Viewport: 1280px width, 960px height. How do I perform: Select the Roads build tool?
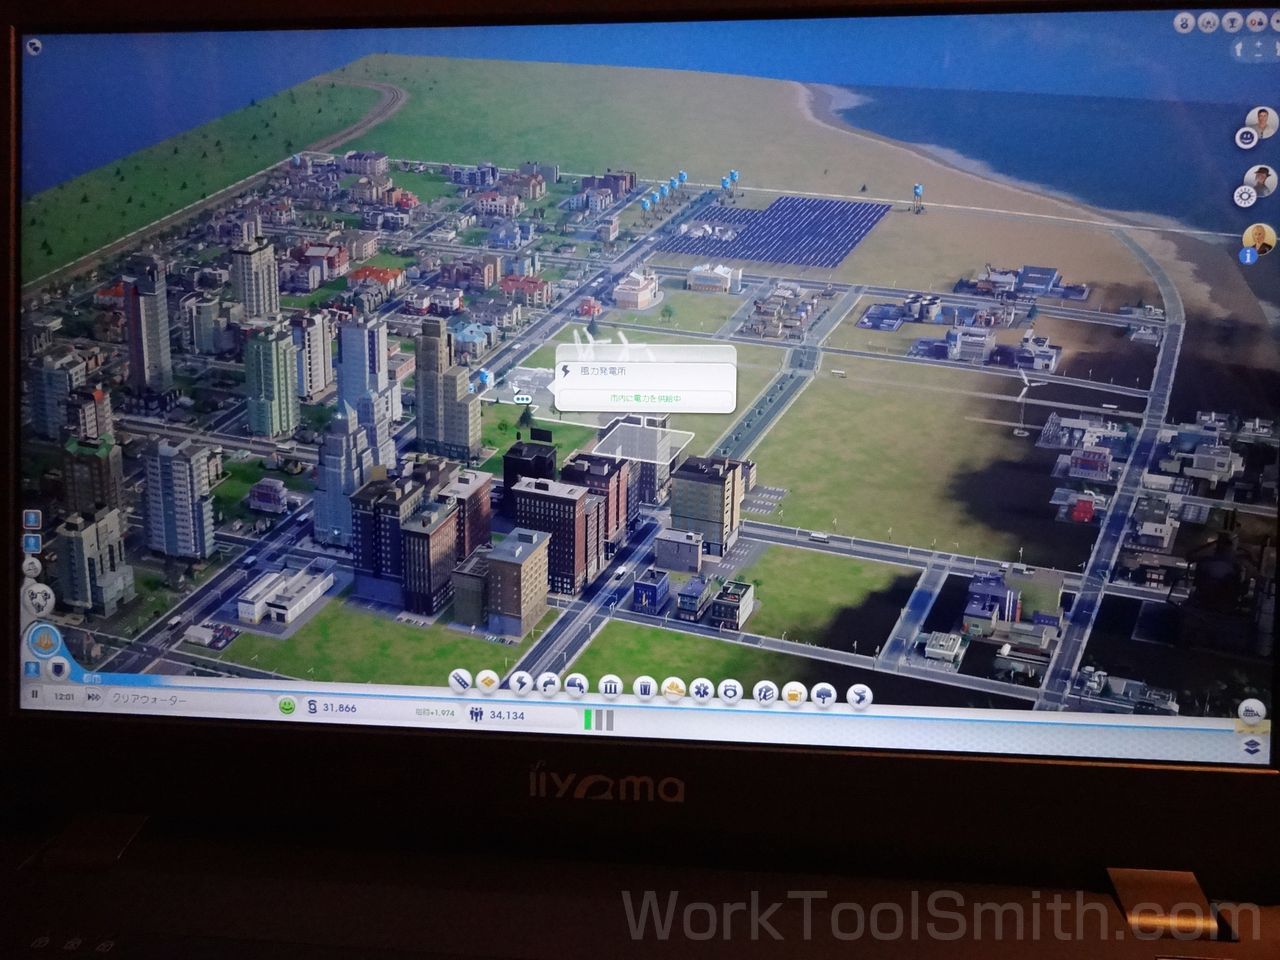point(460,680)
